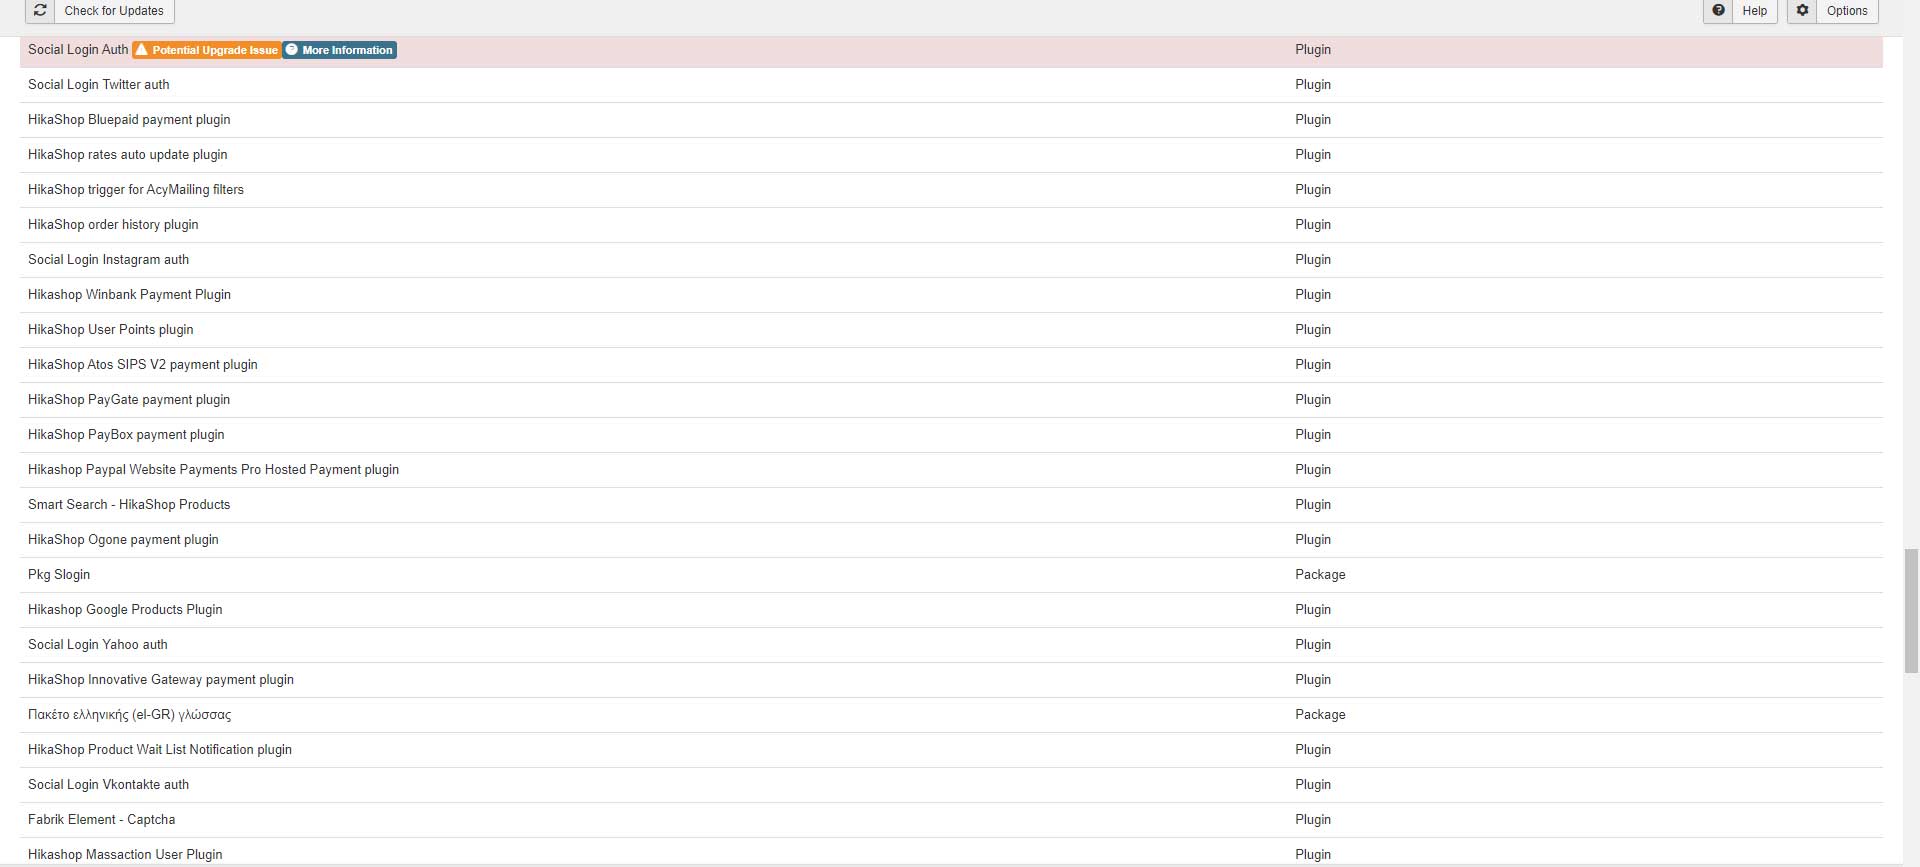Select HikaShop rates auto update plugin
The image size is (1920, 867).
pyautogui.click(x=128, y=154)
